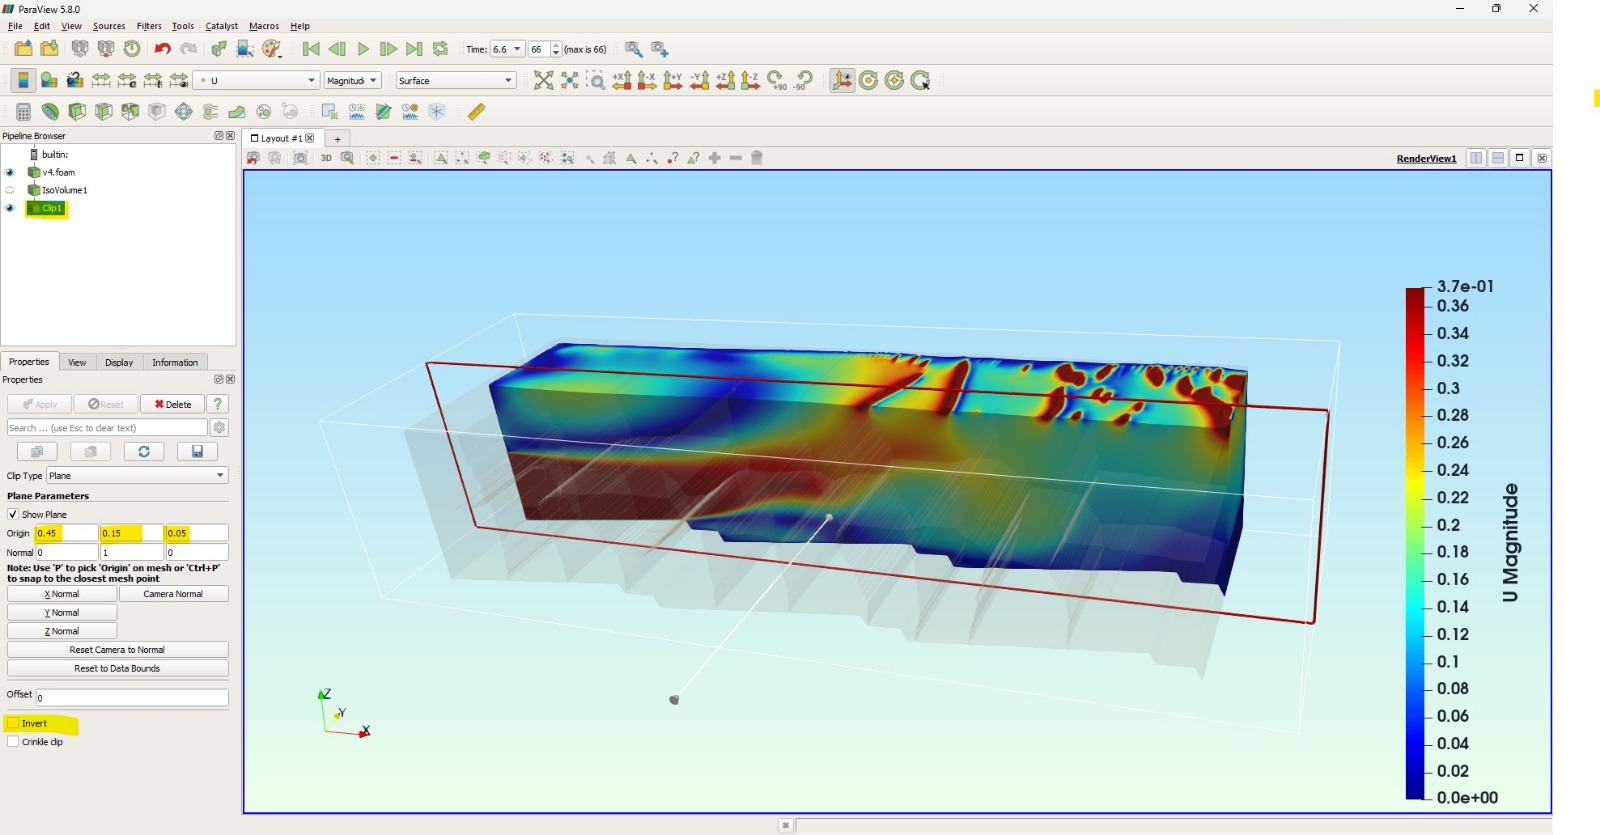This screenshot has width=1600, height=835.
Task: Uncheck the Show Plane checkbox
Action: tap(14, 514)
